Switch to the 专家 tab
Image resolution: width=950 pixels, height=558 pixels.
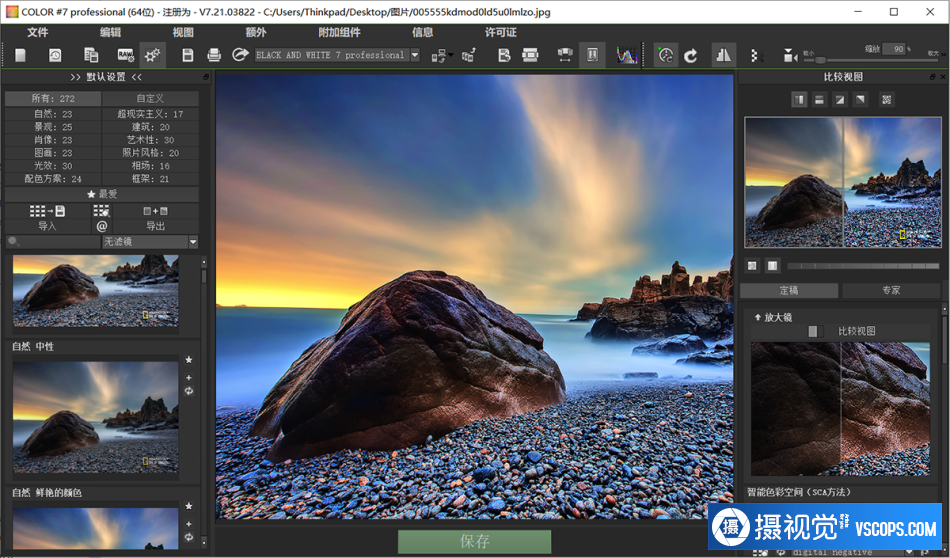tap(891, 290)
